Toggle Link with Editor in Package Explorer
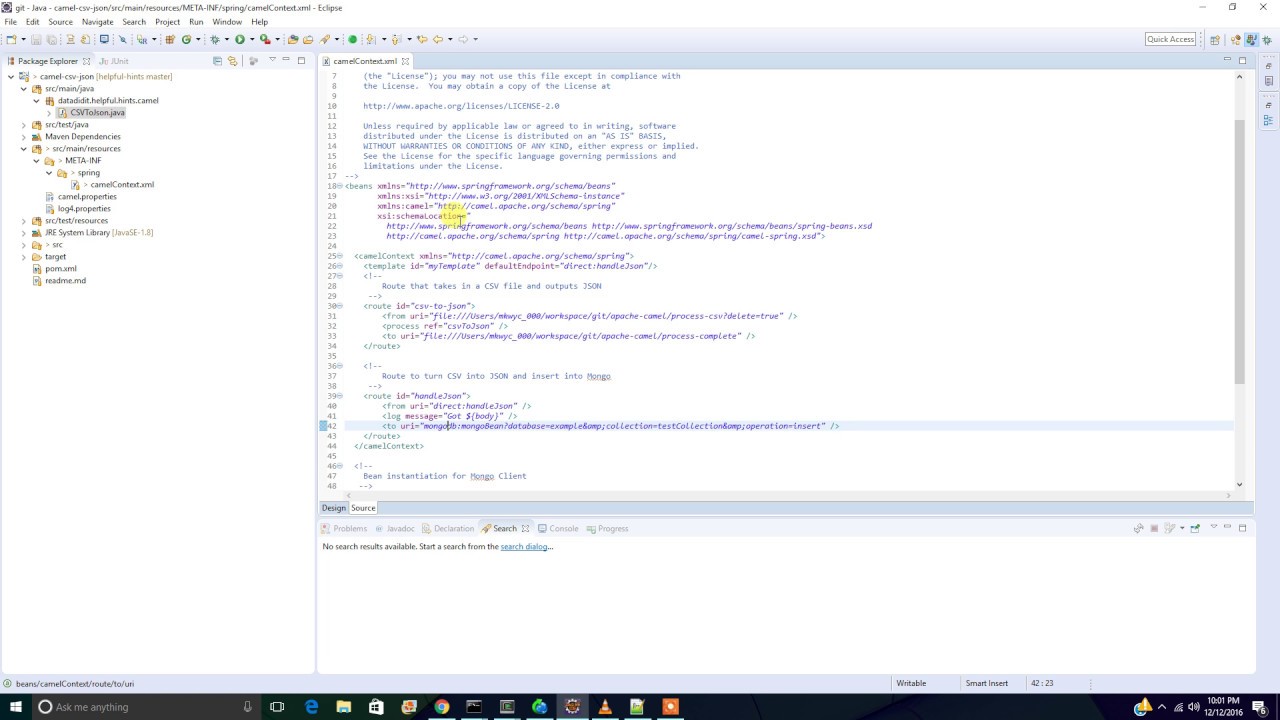This screenshot has height=720, width=1280. [x=232, y=61]
